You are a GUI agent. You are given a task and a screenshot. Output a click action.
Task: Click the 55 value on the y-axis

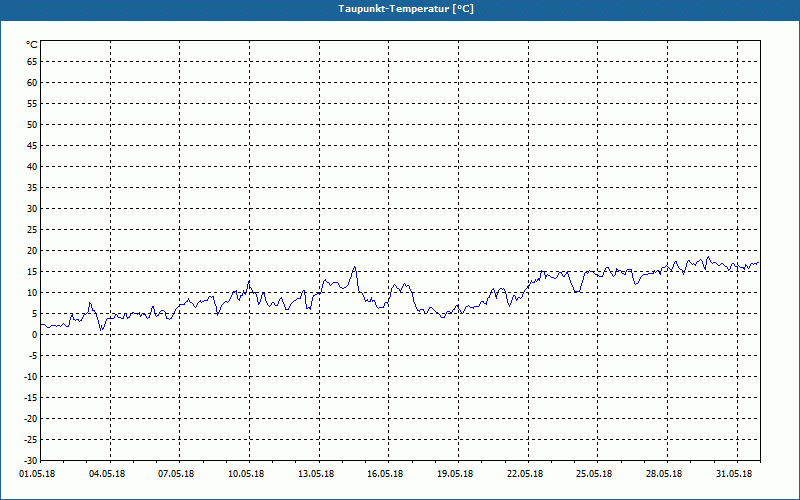click(x=32, y=104)
